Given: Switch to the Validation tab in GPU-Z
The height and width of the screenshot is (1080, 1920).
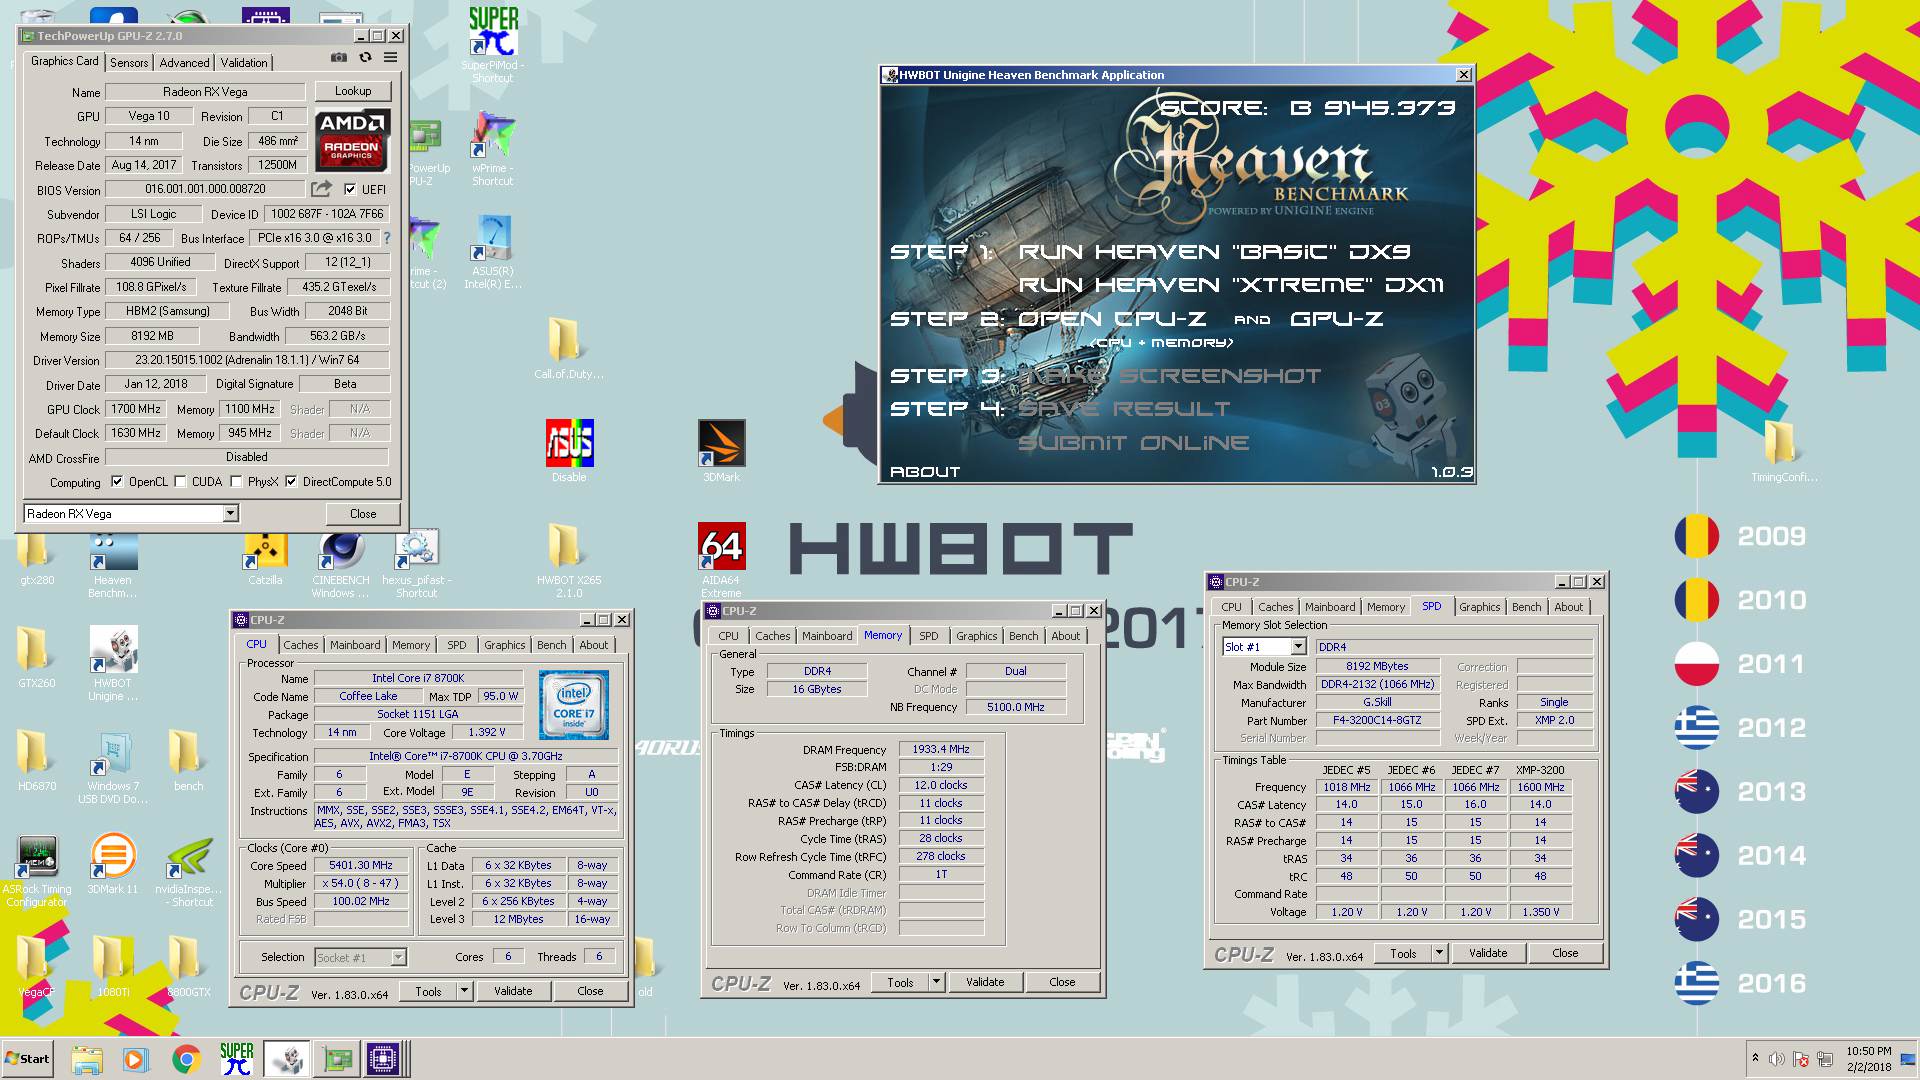Looking at the screenshot, I should [244, 62].
